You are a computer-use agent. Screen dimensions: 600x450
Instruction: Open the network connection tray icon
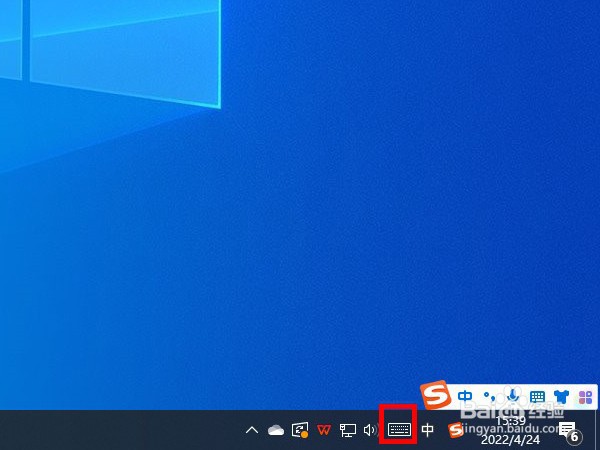pos(347,430)
